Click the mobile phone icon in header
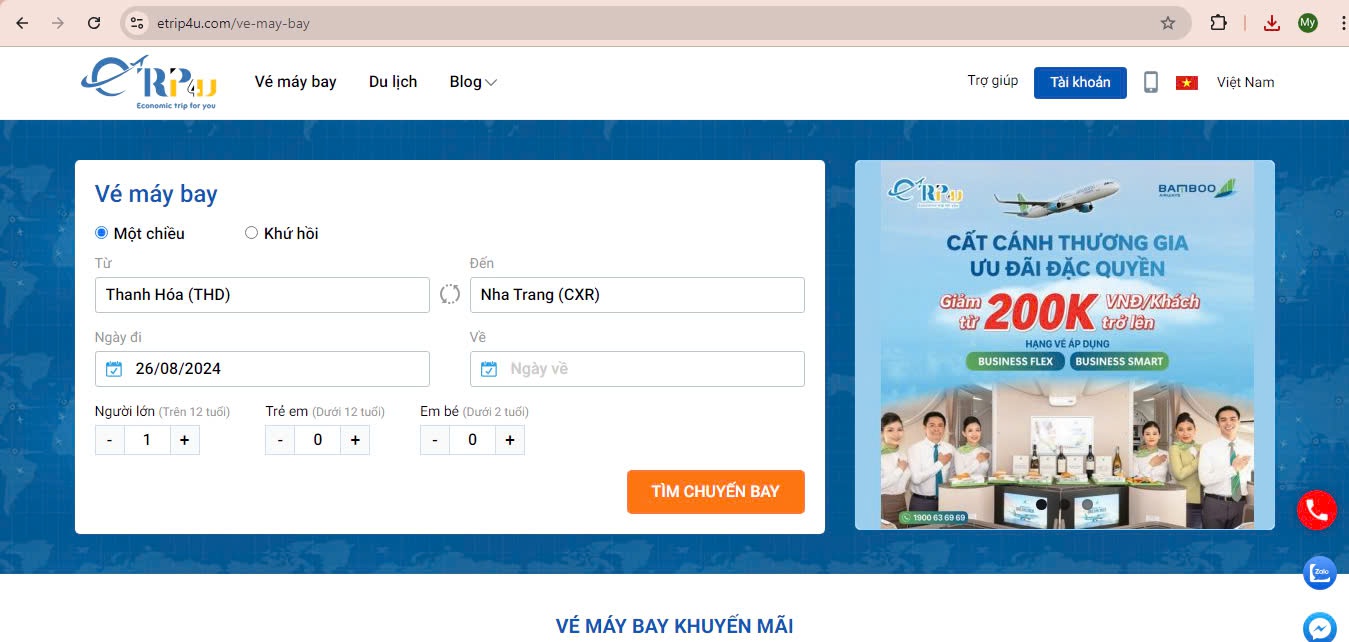The width and height of the screenshot is (1349, 642). pyautogui.click(x=1151, y=82)
